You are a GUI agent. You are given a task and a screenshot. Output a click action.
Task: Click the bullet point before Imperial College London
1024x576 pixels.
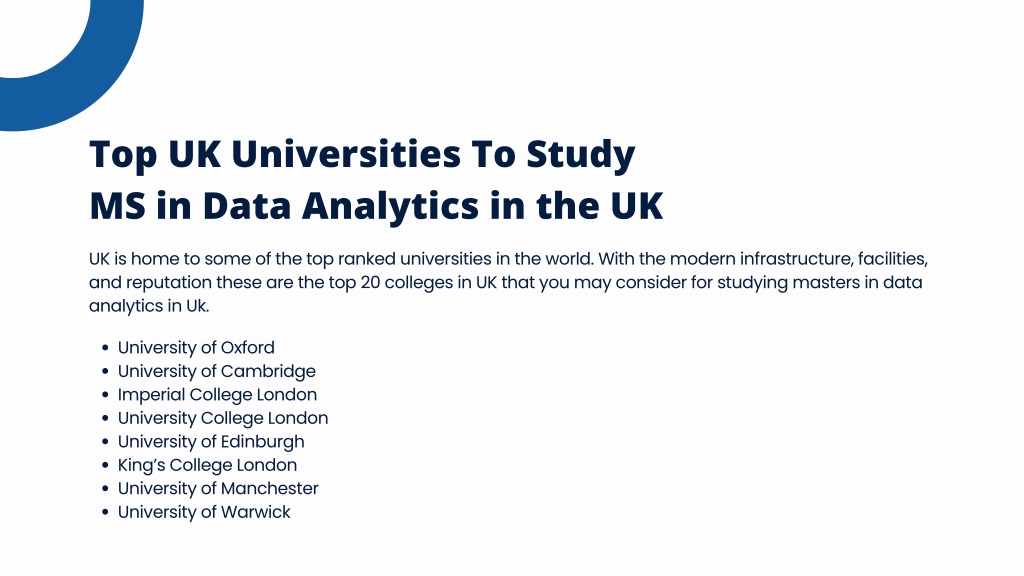click(105, 395)
